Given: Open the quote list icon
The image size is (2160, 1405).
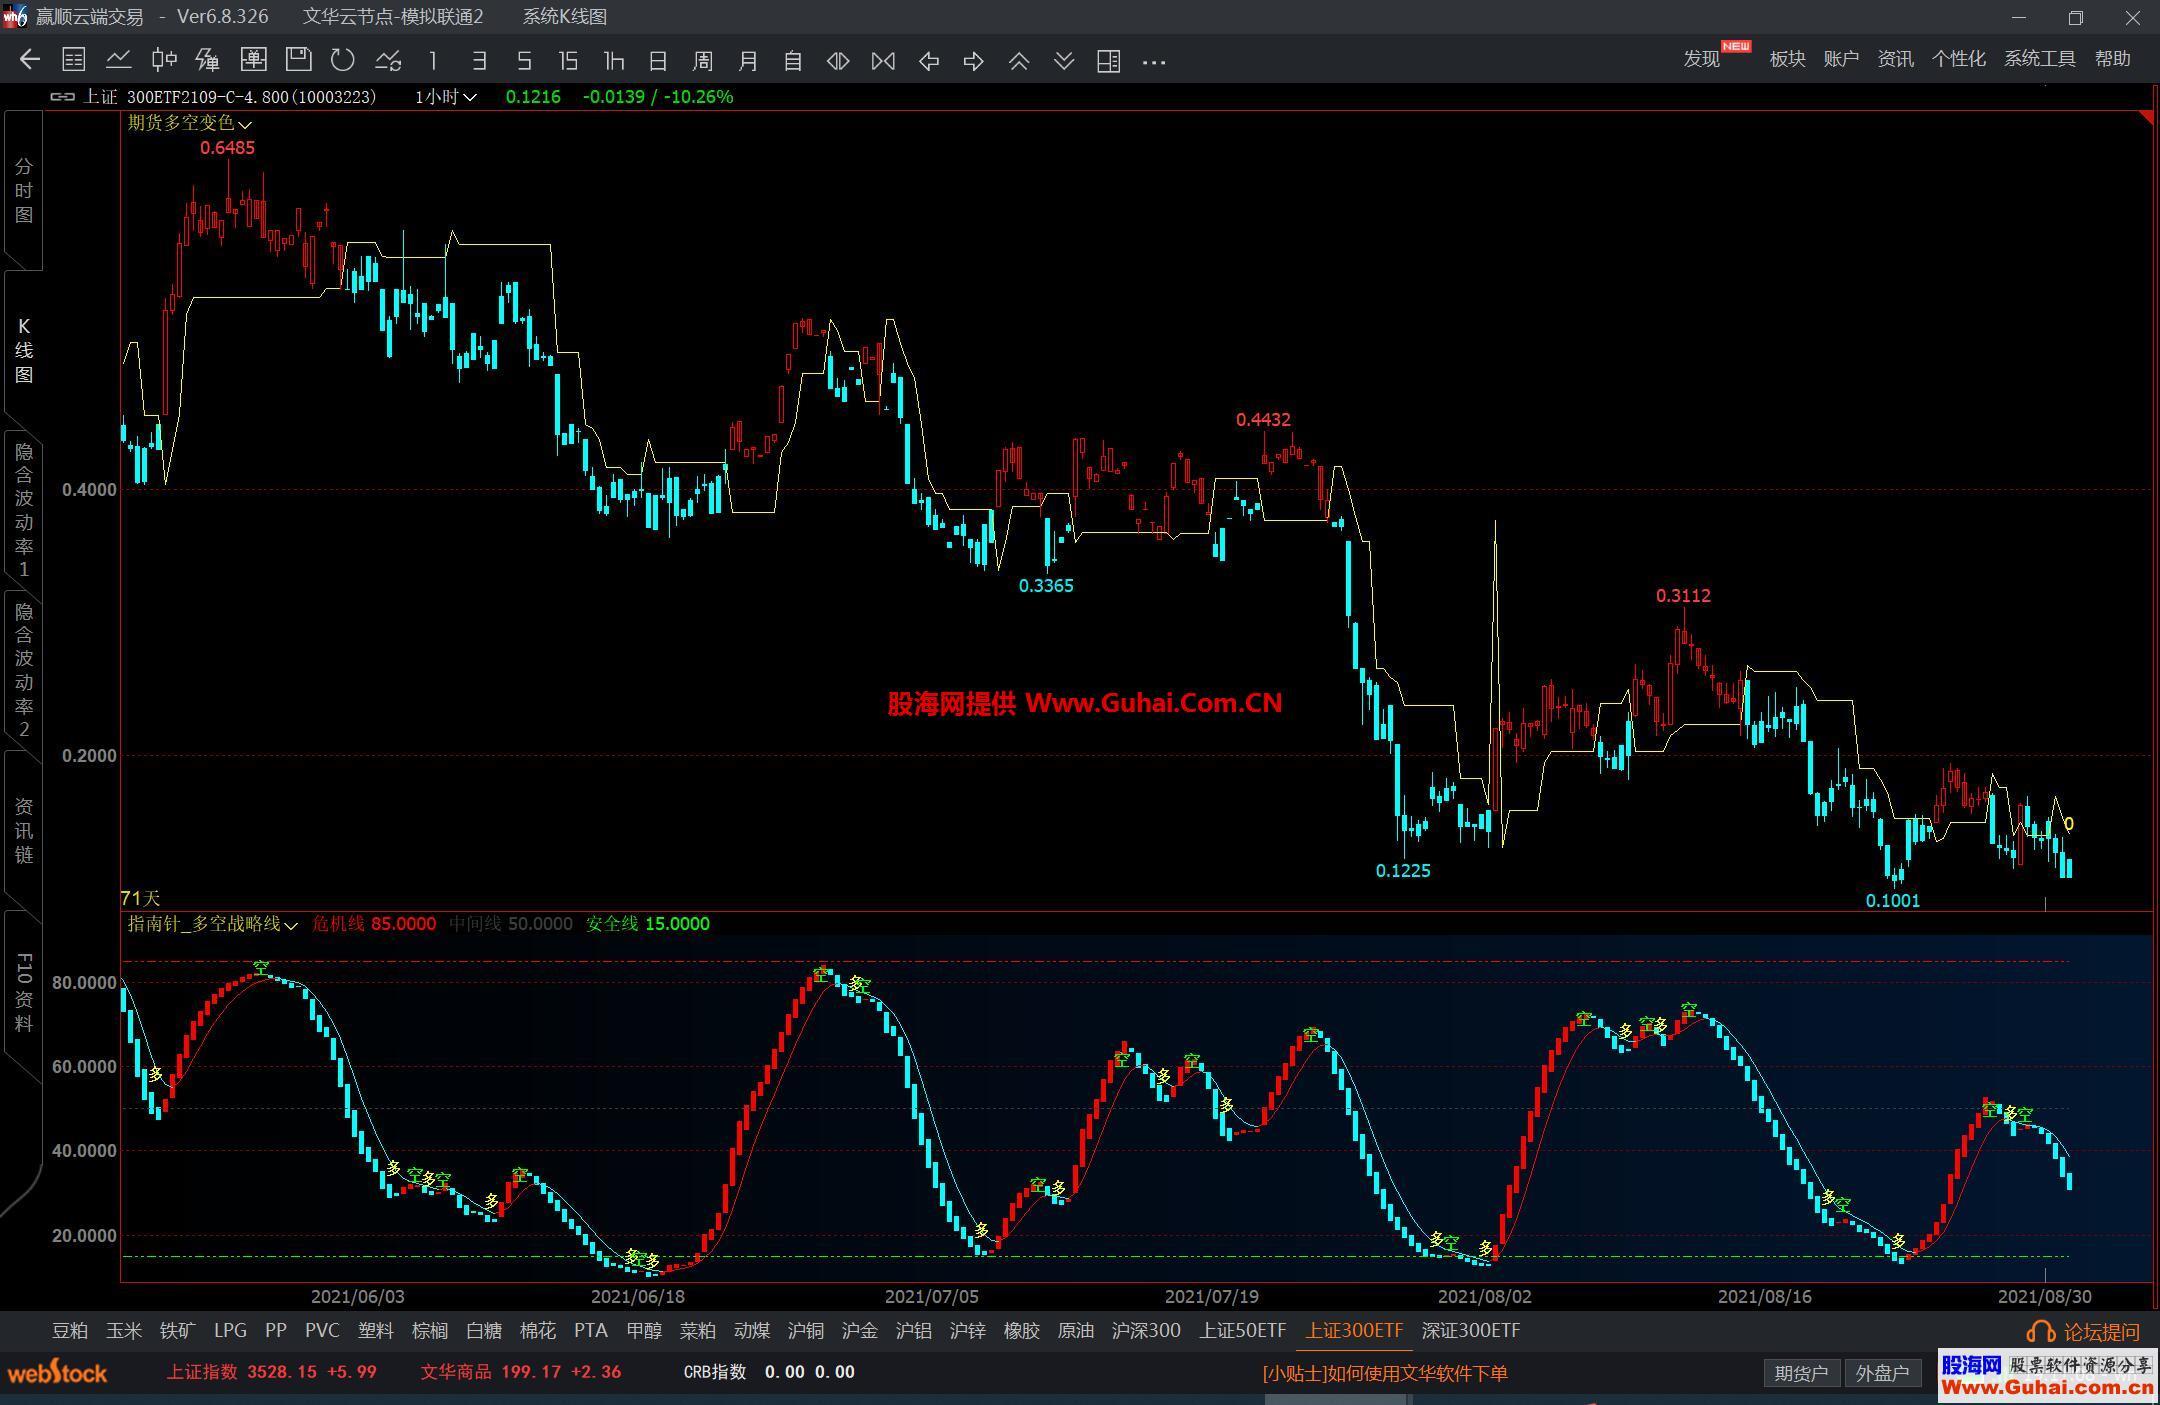Looking at the screenshot, I should click(73, 60).
